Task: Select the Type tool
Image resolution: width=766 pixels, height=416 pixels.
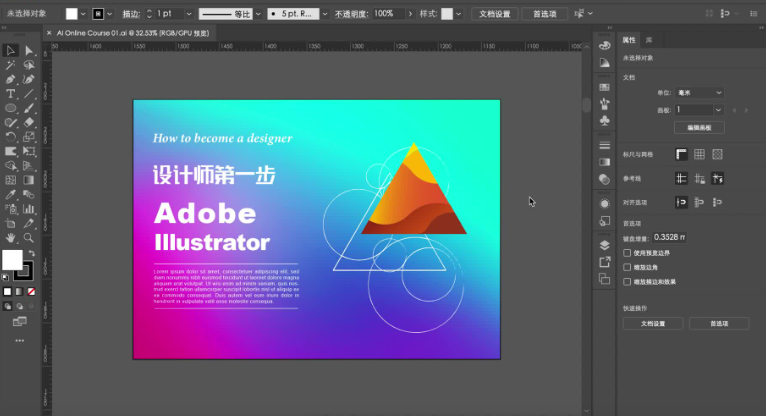Action: pyautogui.click(x=10, y=94)
